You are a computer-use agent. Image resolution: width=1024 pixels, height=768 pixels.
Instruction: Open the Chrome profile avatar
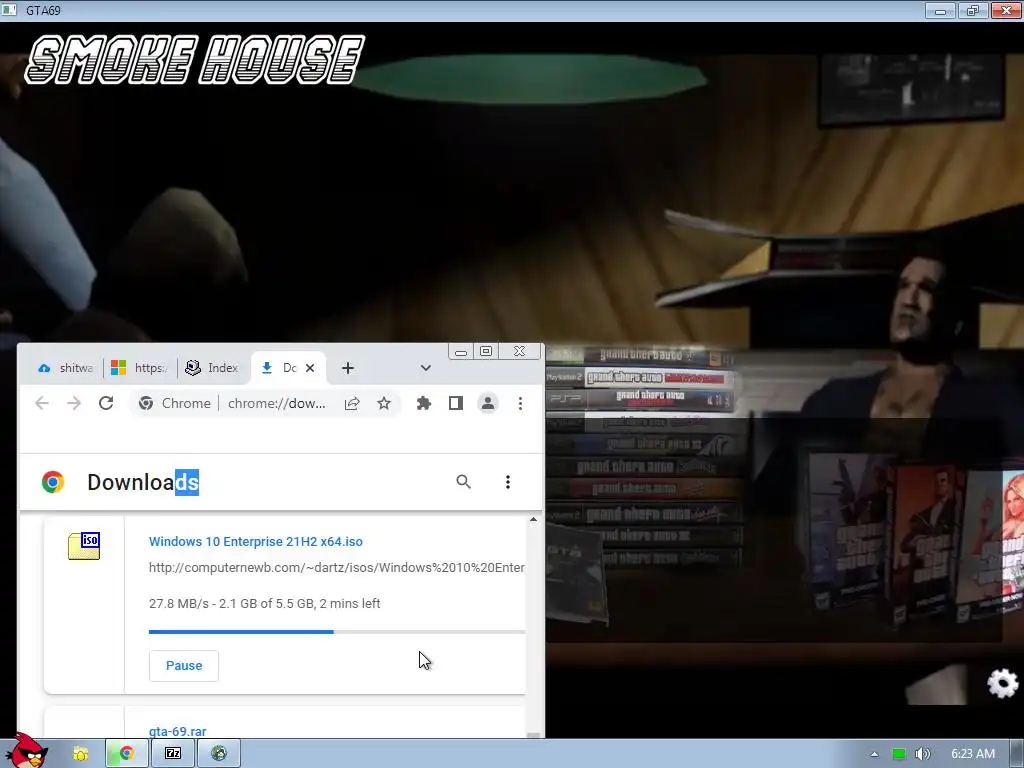[488, 404]
